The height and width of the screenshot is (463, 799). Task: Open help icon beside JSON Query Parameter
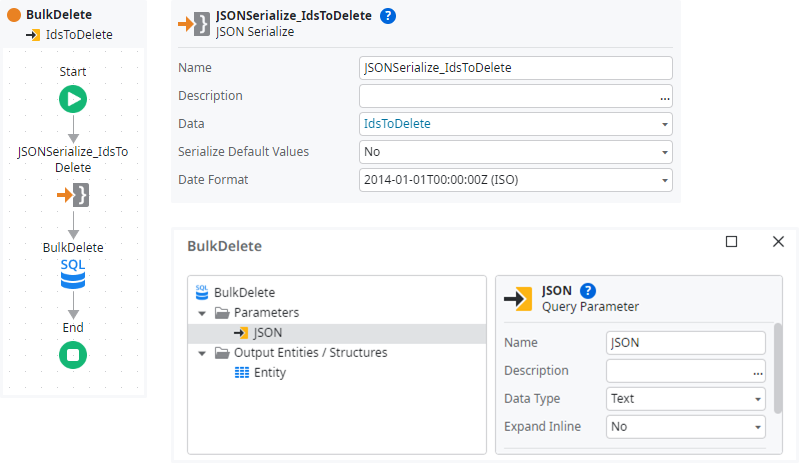588,291
